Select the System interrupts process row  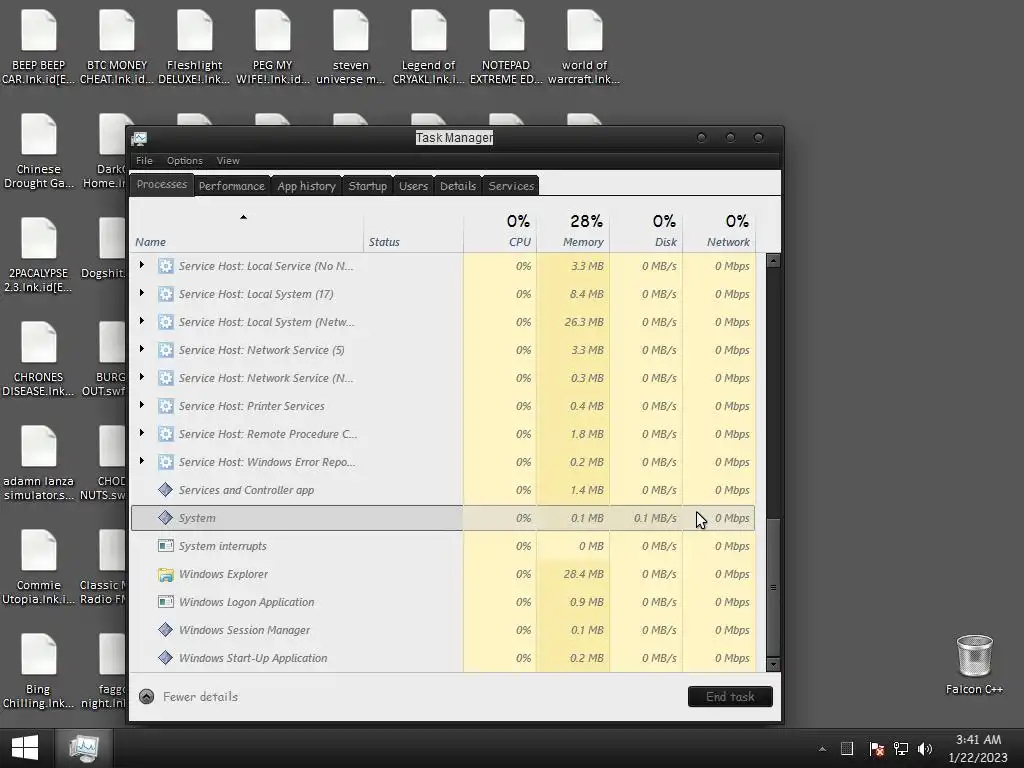(x=443, y=546)
